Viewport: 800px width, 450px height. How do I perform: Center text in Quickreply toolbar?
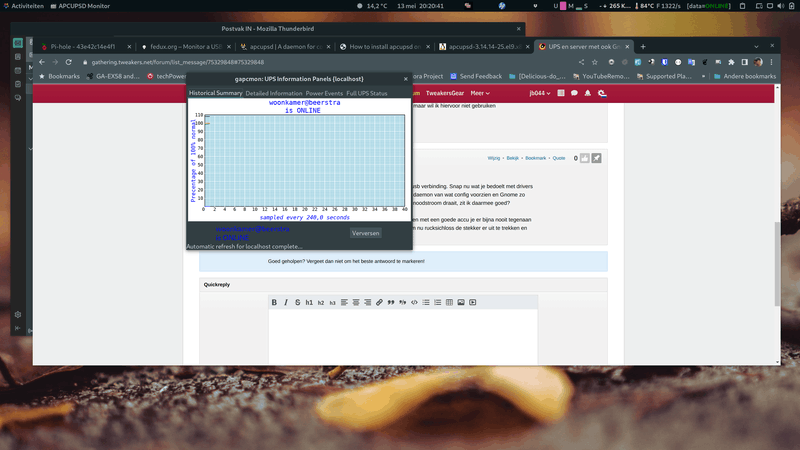(356, 303)
